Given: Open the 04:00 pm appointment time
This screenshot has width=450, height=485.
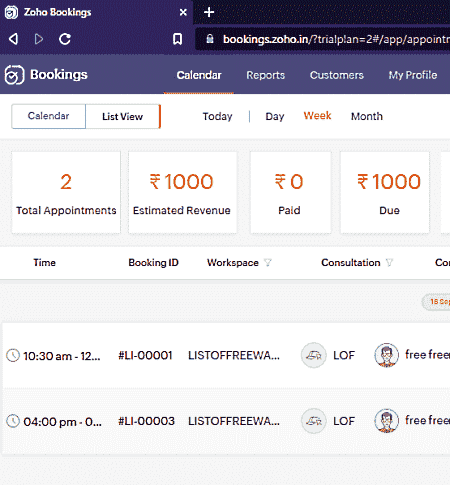Looking at the screenshot, I should 62,422.
